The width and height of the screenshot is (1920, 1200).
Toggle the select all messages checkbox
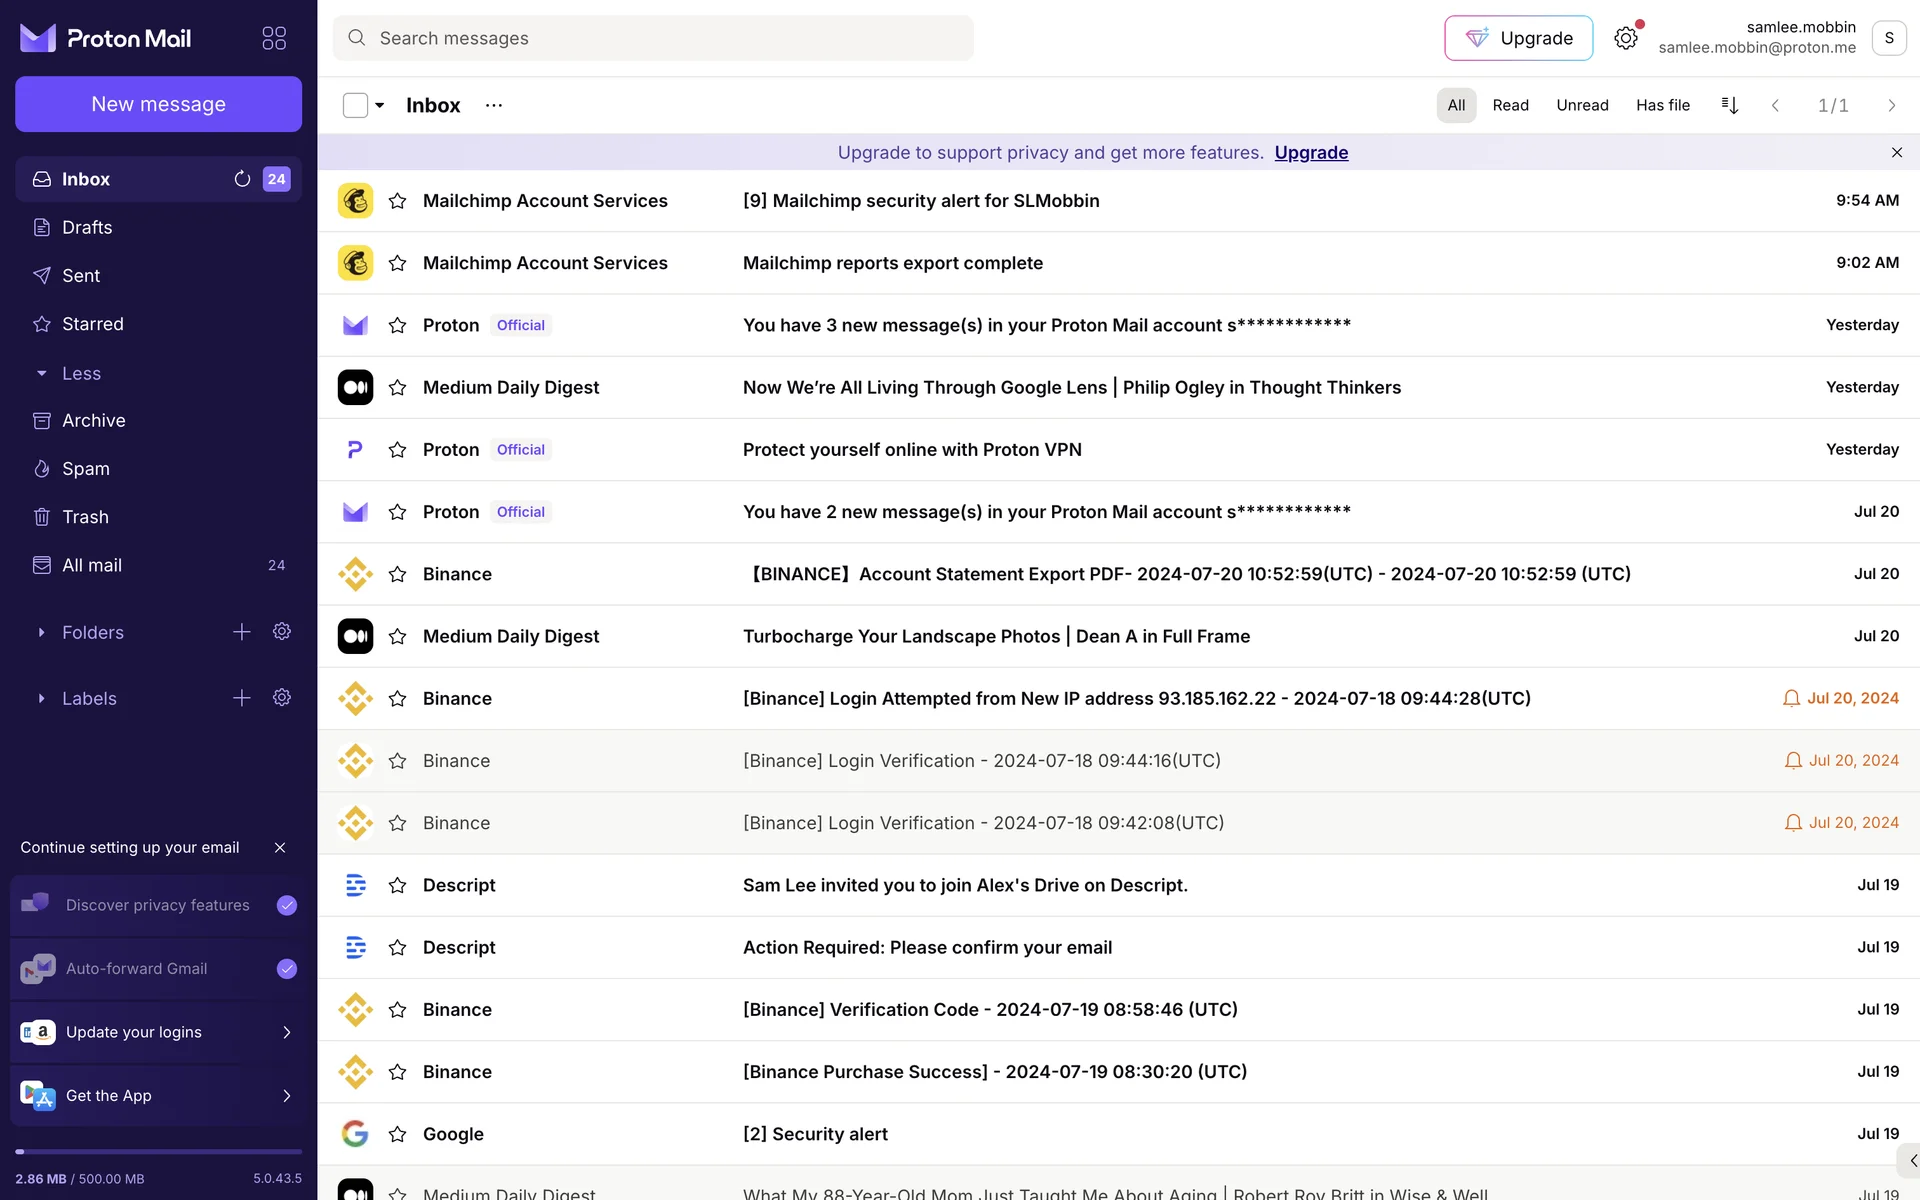355,105
